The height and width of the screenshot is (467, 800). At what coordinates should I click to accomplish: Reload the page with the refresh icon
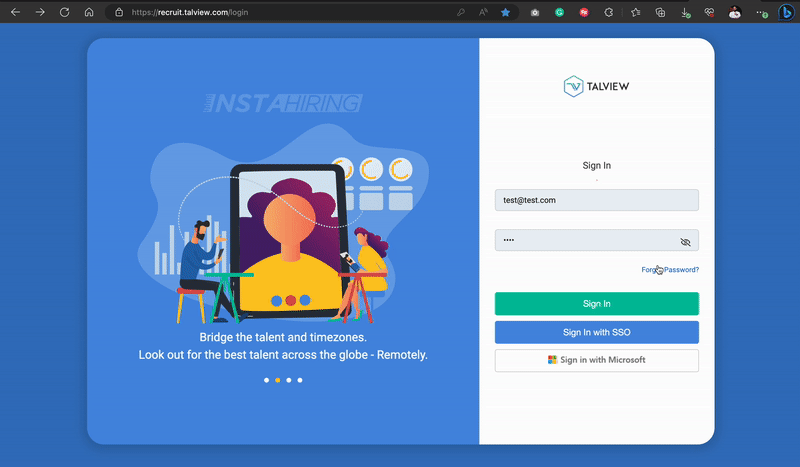click(64, 12)
